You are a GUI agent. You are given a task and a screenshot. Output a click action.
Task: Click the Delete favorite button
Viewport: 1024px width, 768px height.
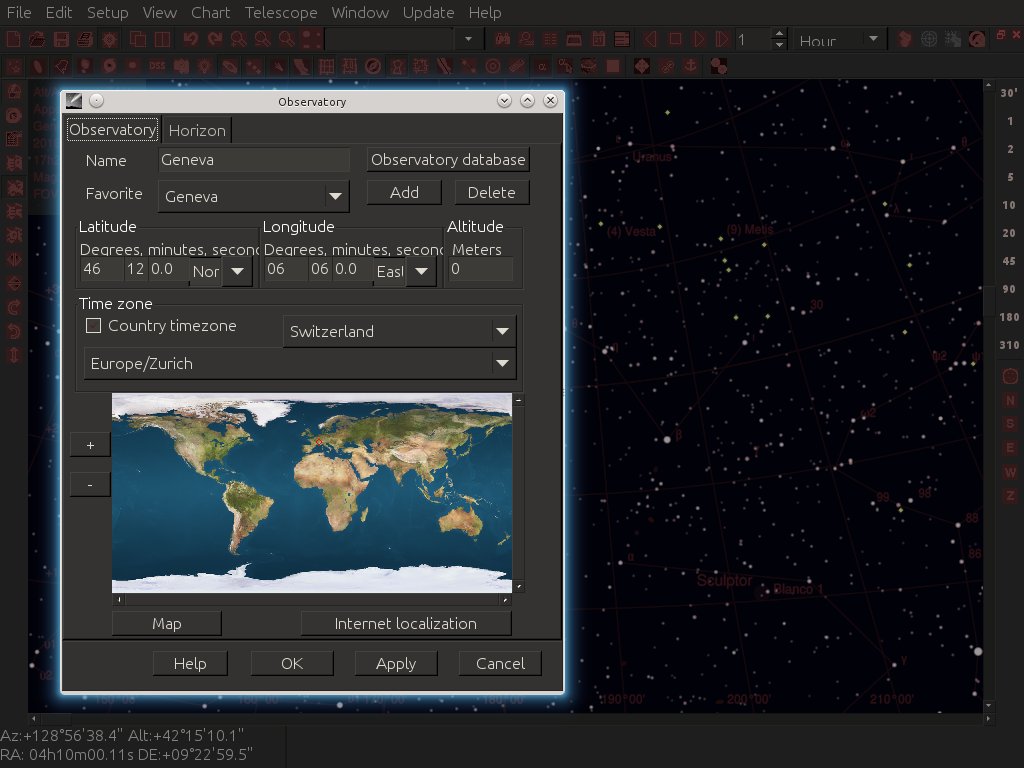coord(492,193)
